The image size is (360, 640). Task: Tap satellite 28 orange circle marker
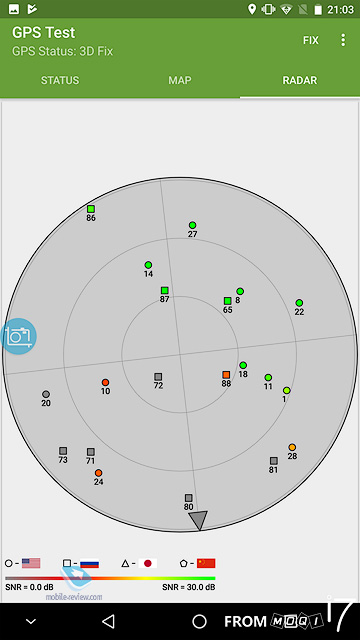[x=292, y=447]
